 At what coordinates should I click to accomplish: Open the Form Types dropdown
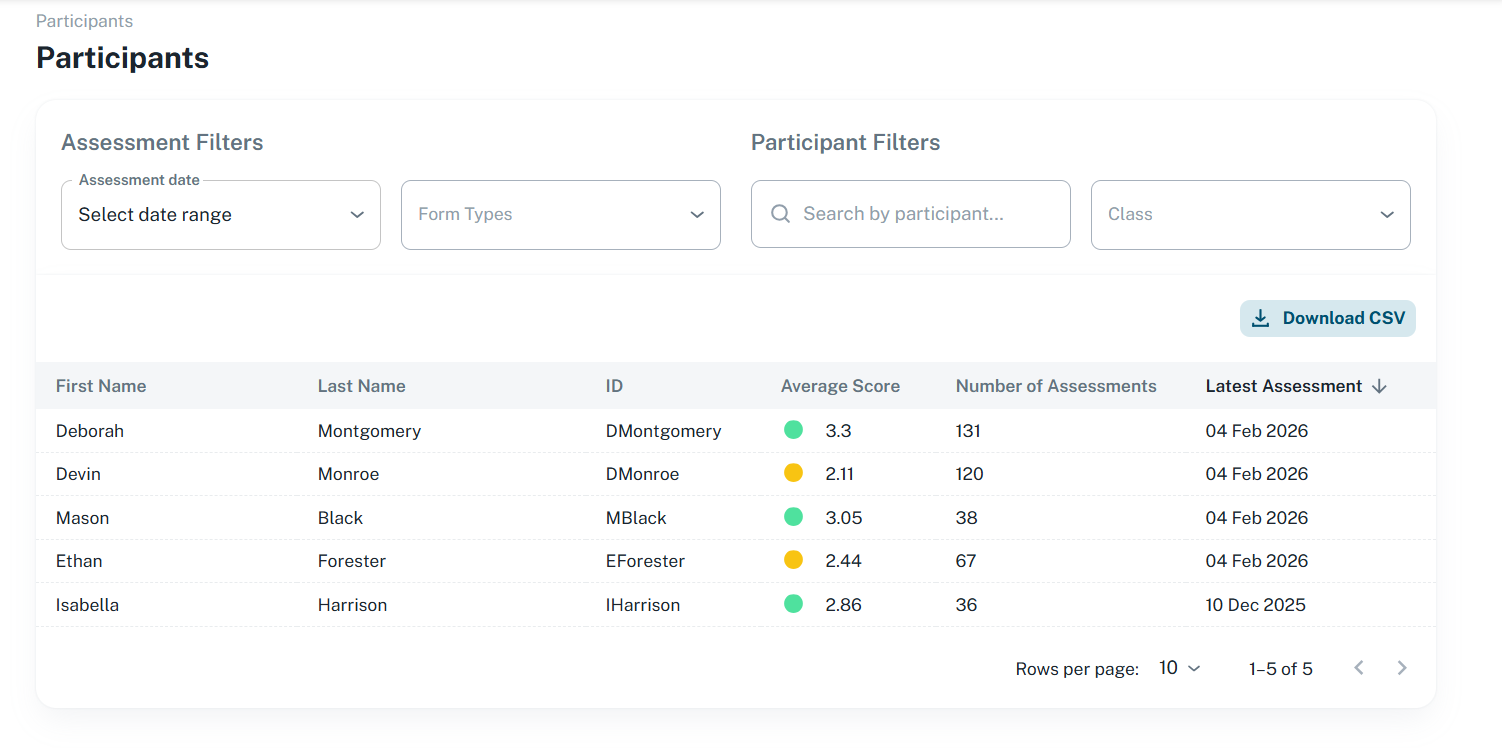tap(560, 214)
